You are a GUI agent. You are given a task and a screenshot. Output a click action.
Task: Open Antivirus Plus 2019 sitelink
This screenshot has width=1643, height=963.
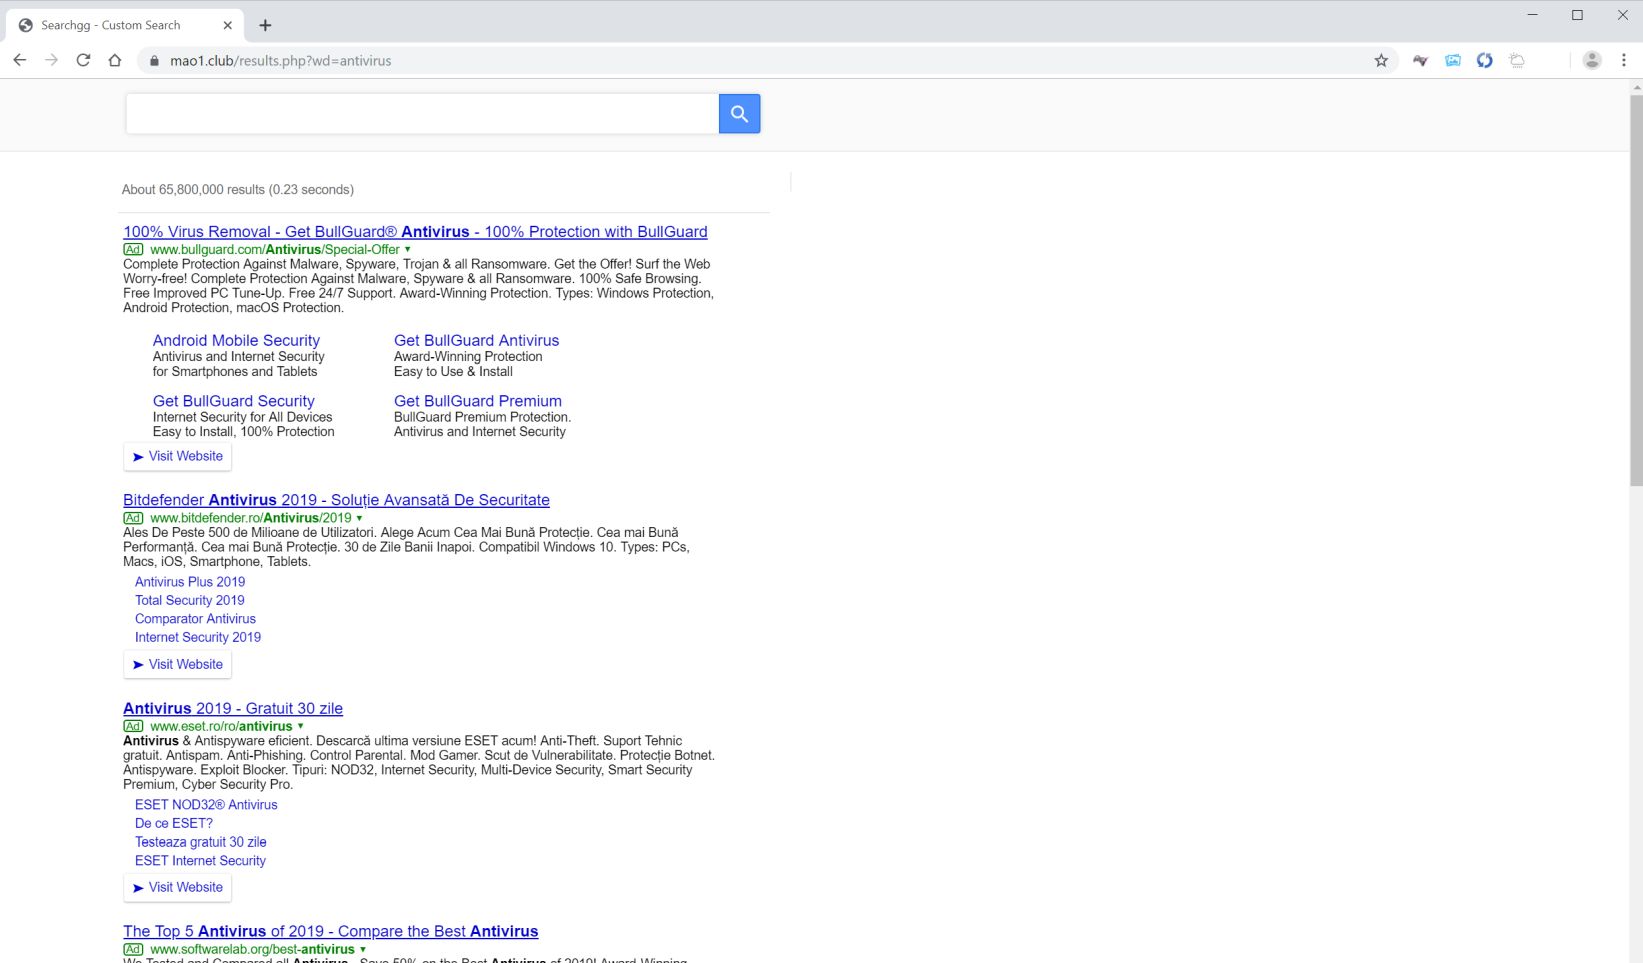(x=190, y=582)
